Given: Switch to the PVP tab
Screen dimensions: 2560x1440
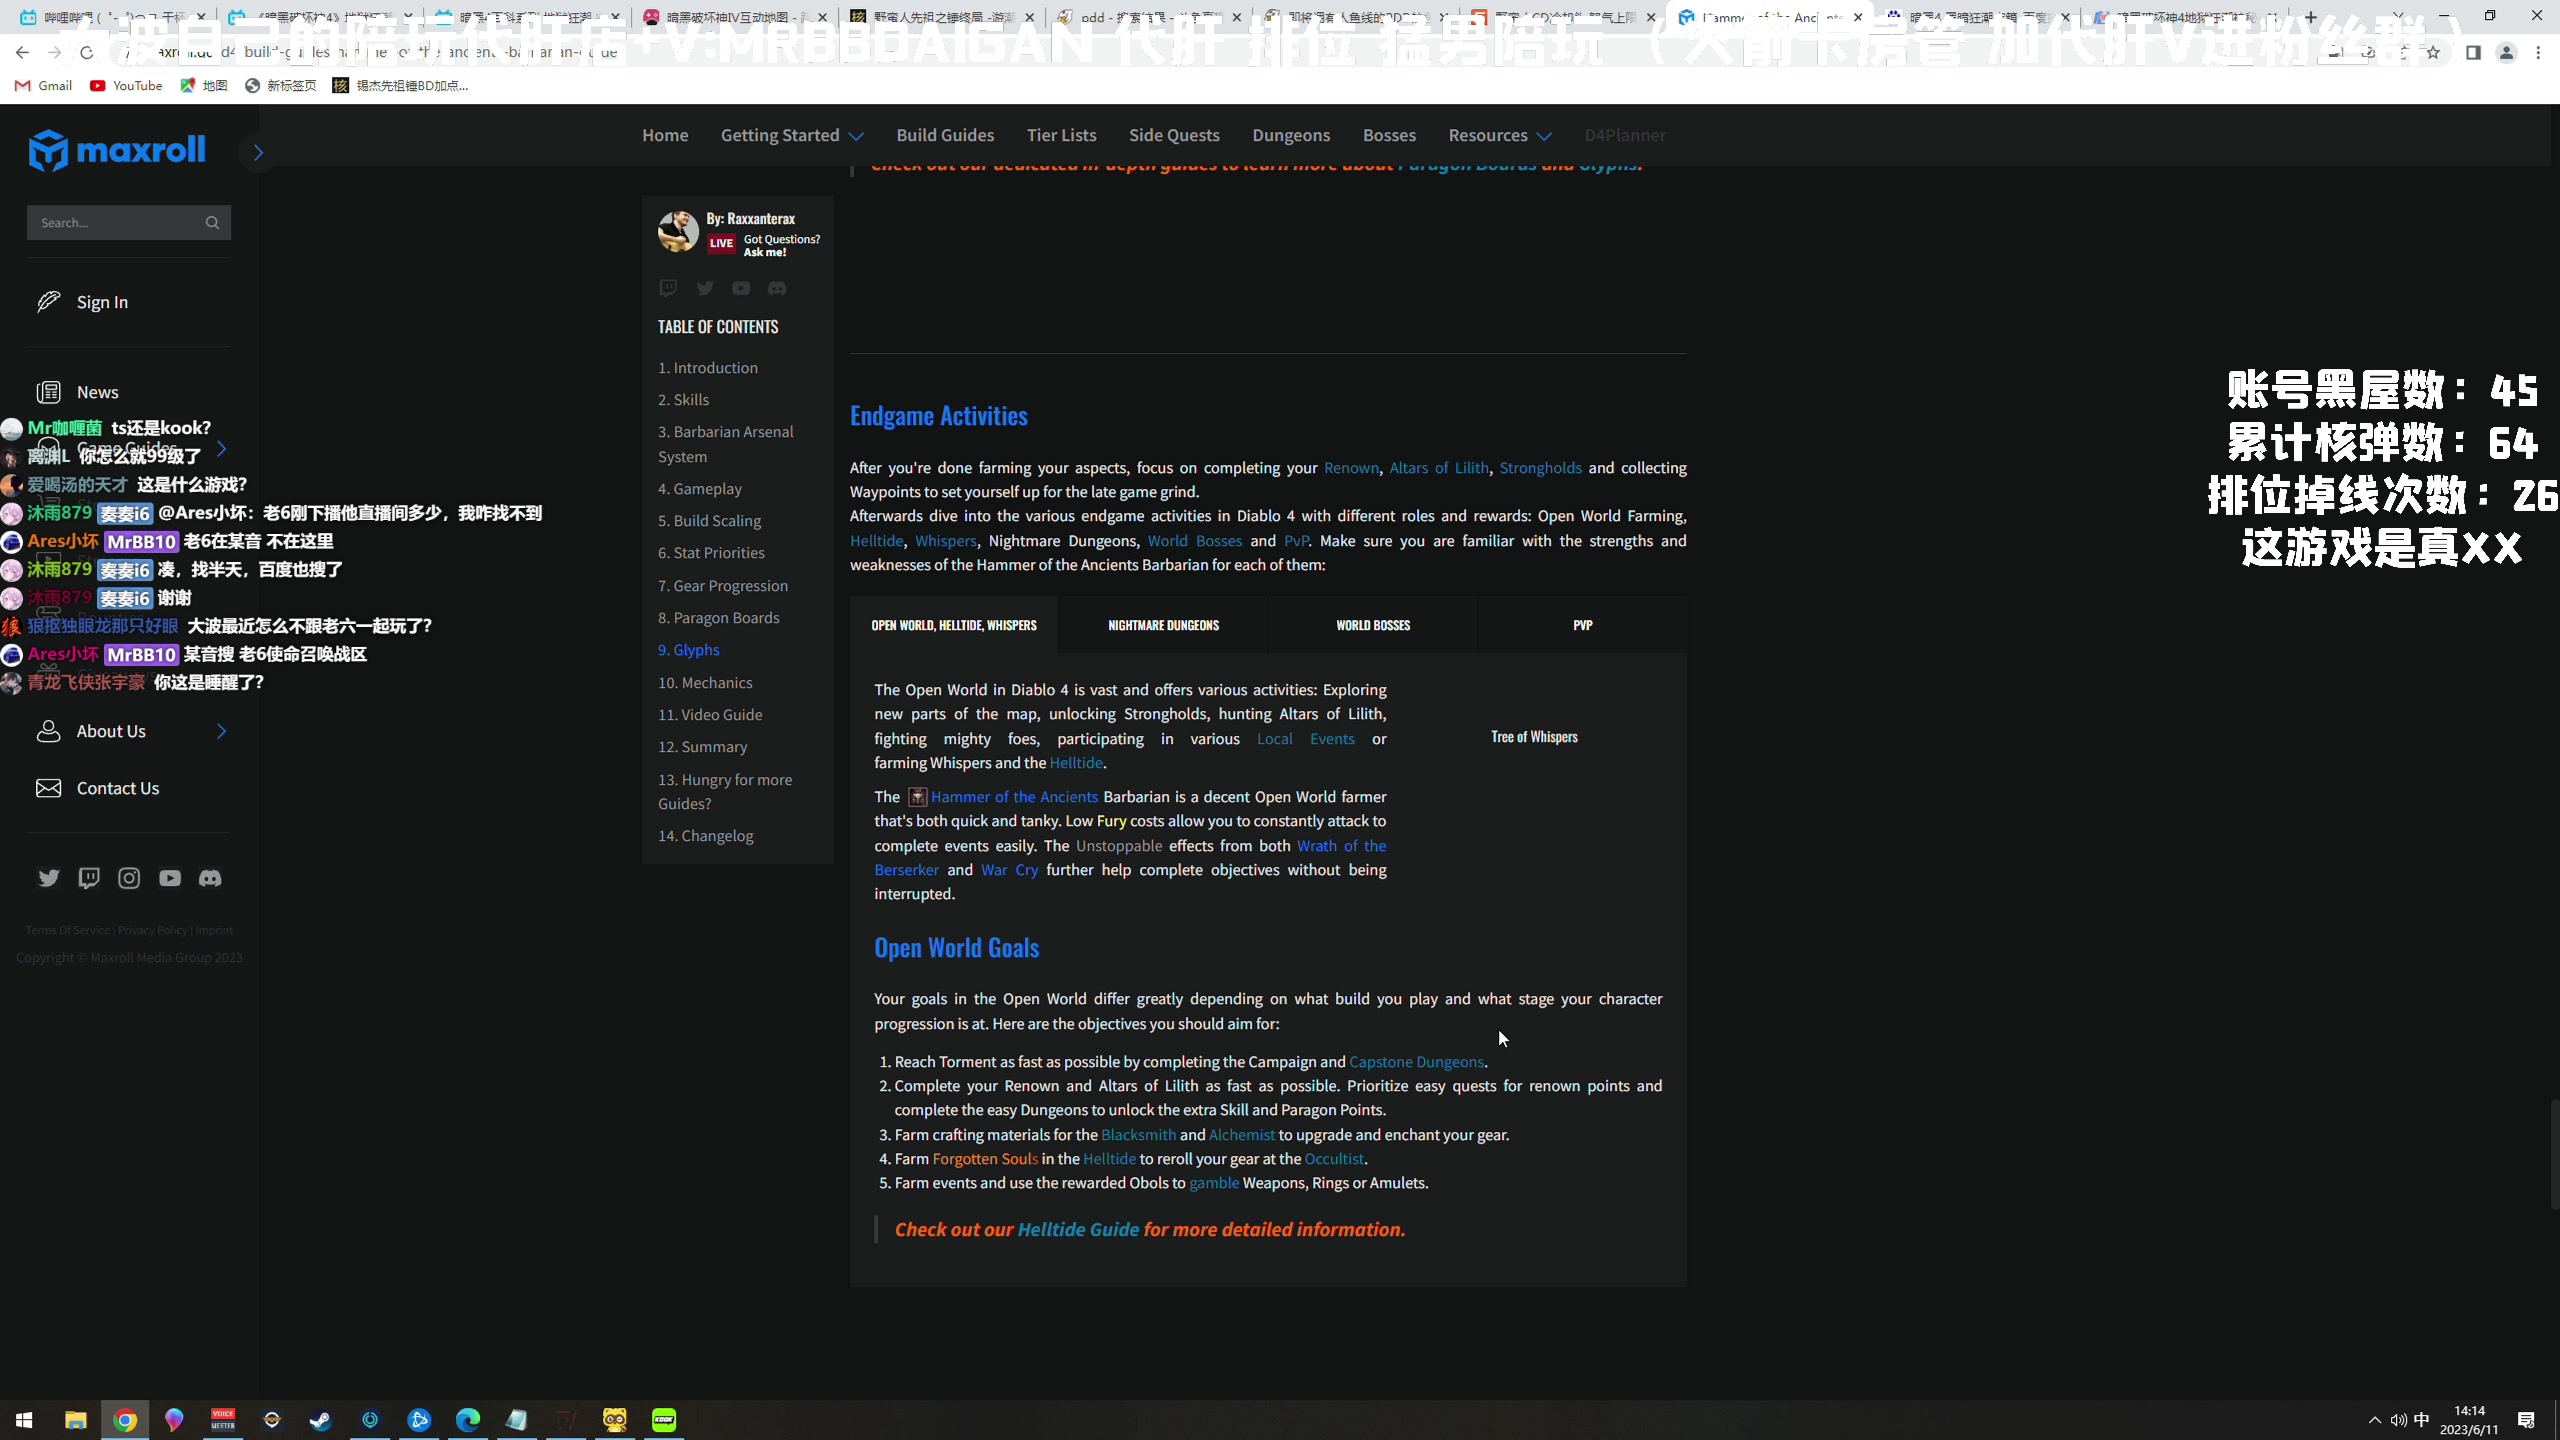Looking at the screenshot, I should click(x=1582, y=625).
